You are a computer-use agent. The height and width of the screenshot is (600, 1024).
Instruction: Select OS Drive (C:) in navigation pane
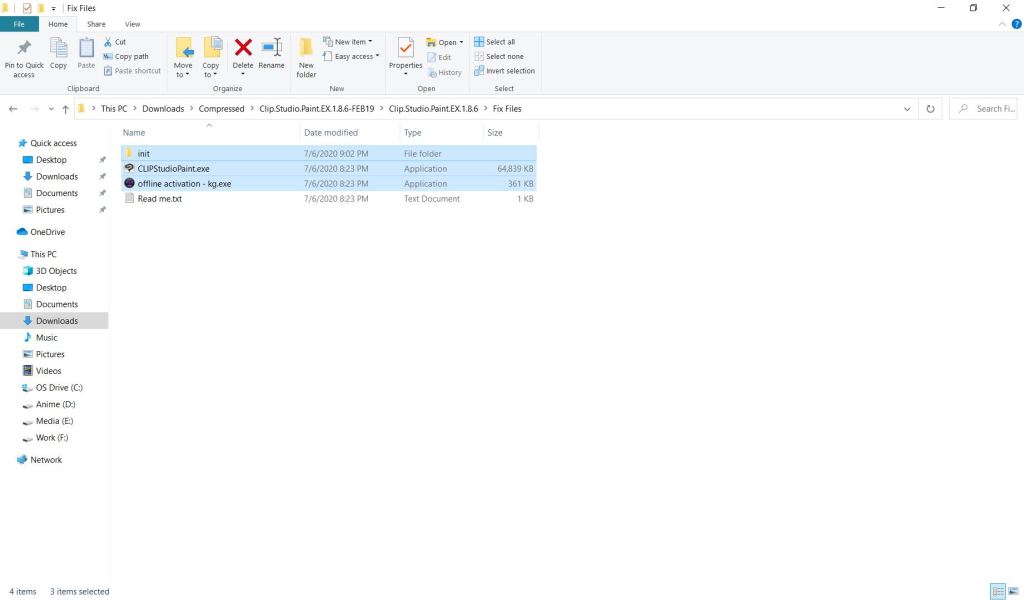point(59,388)
